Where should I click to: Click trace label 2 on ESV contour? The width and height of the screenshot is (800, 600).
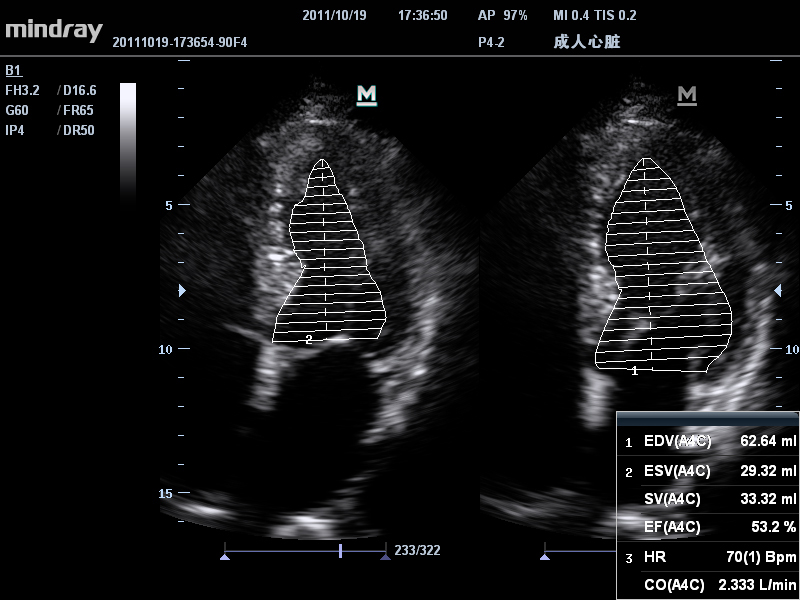(x=309, y=340)
